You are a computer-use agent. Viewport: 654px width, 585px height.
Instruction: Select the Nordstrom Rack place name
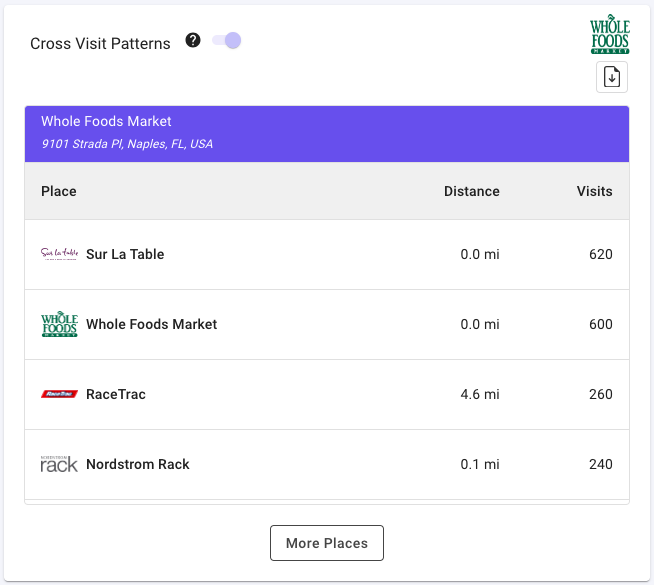137,464
